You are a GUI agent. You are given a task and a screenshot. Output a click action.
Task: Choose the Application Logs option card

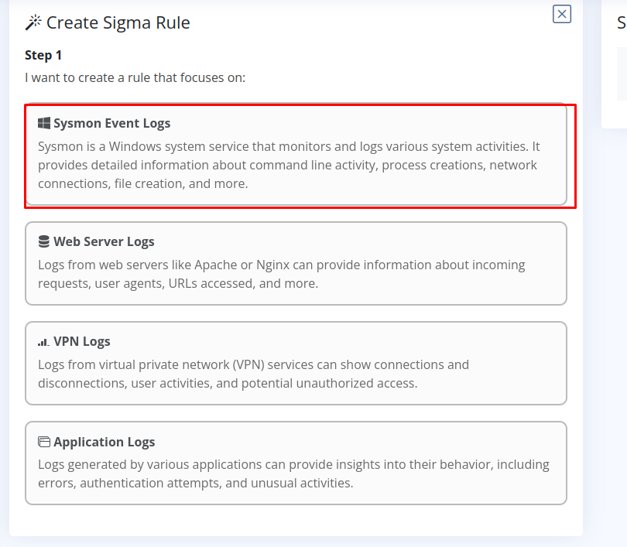[296, 463]
